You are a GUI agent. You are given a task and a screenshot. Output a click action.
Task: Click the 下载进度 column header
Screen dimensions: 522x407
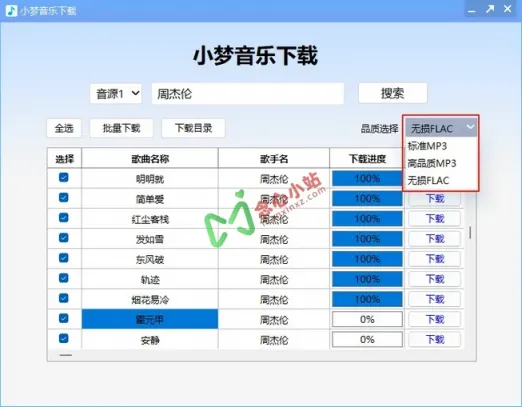point(367,159)
